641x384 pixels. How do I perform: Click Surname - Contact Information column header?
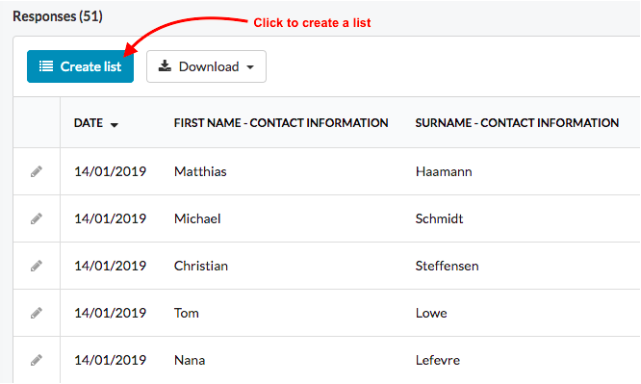[517, 123]
